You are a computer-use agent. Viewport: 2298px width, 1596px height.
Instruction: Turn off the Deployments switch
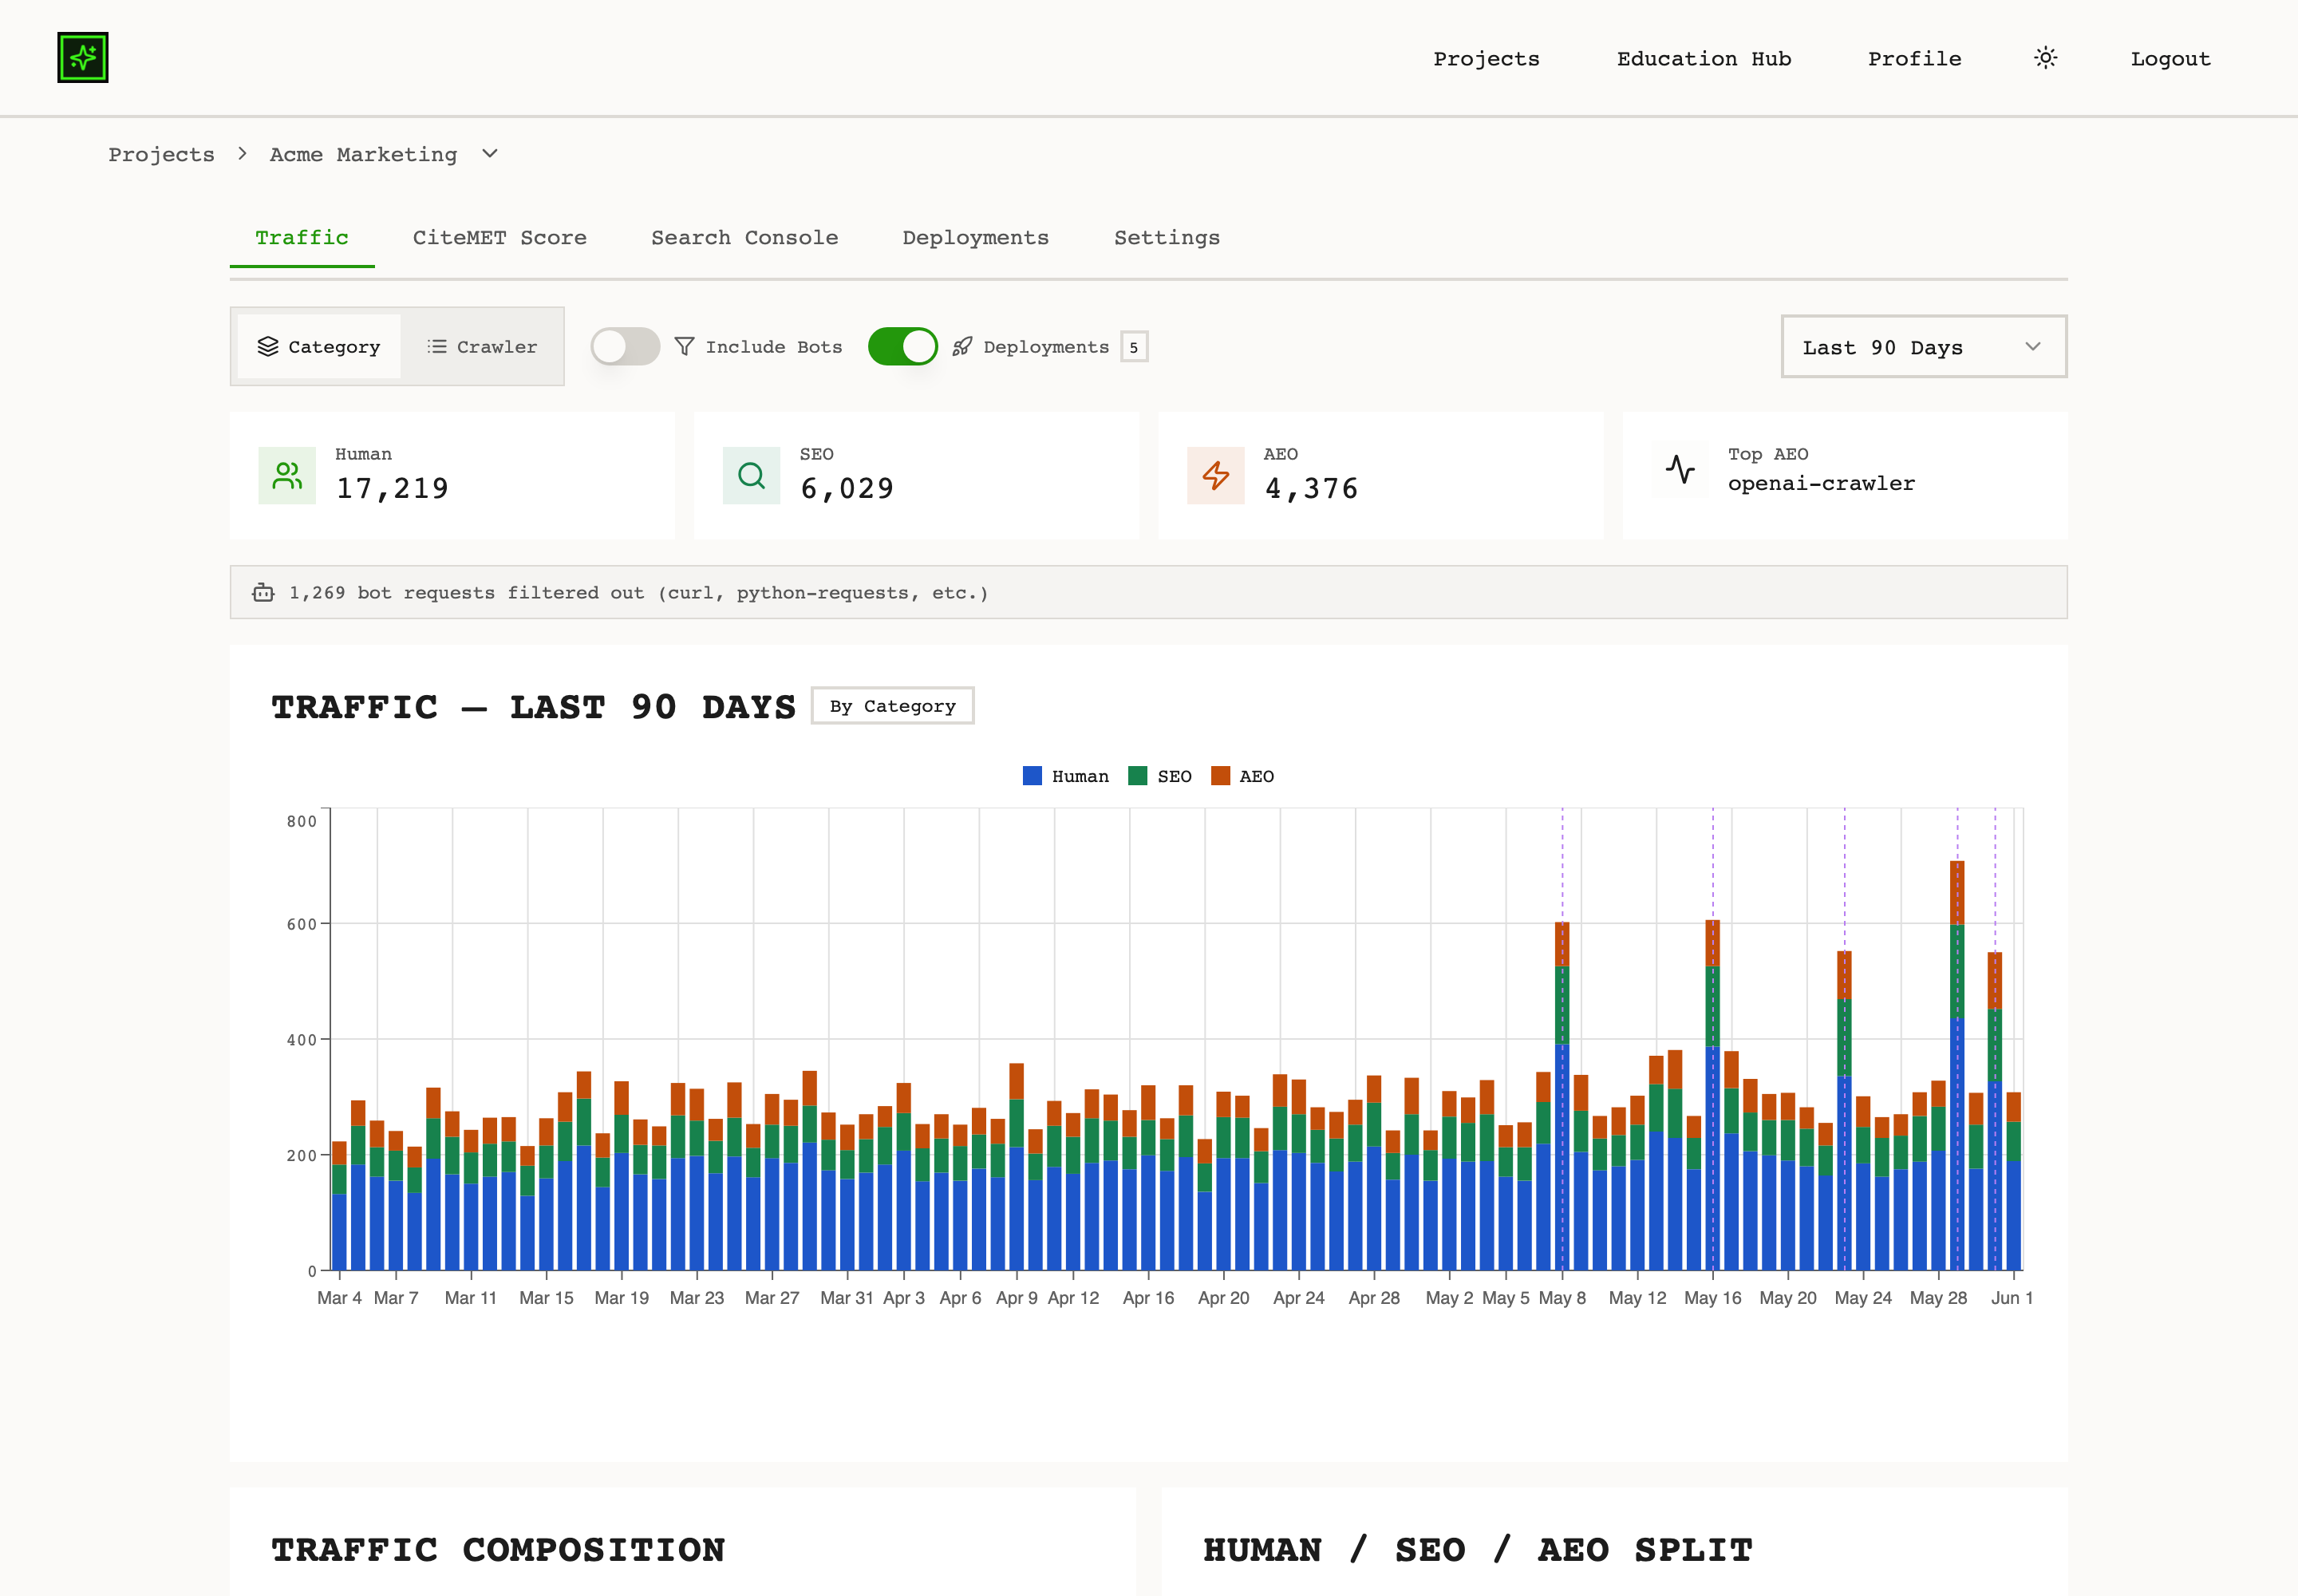pos(903,346)
